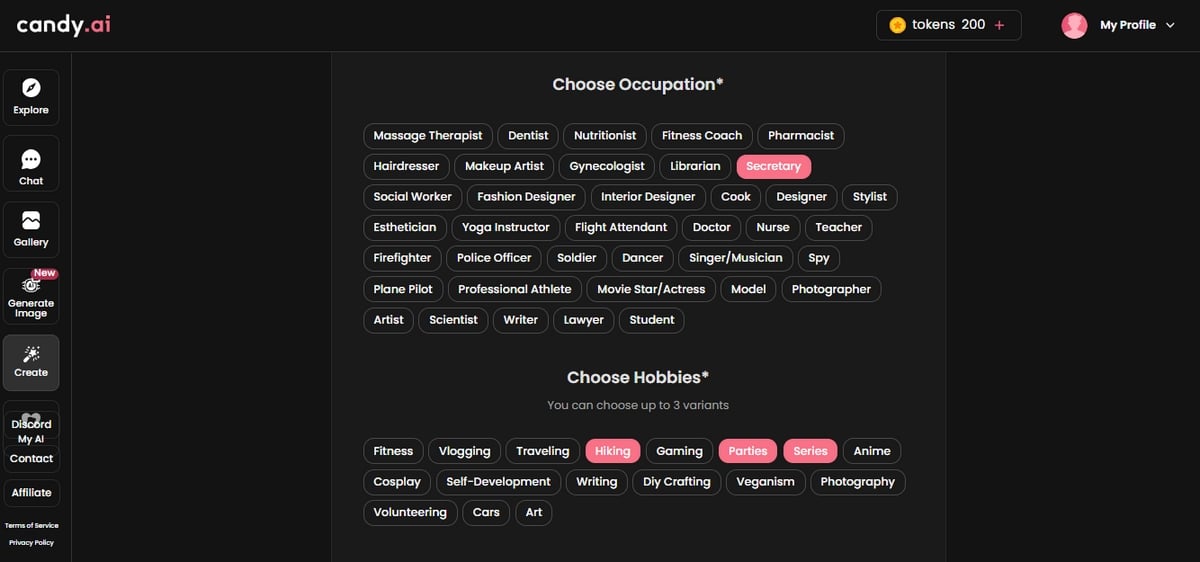Viewport: 1200px width, 562px height.
Task: Deselect the Hiking hobby
Action: [612, 451]
